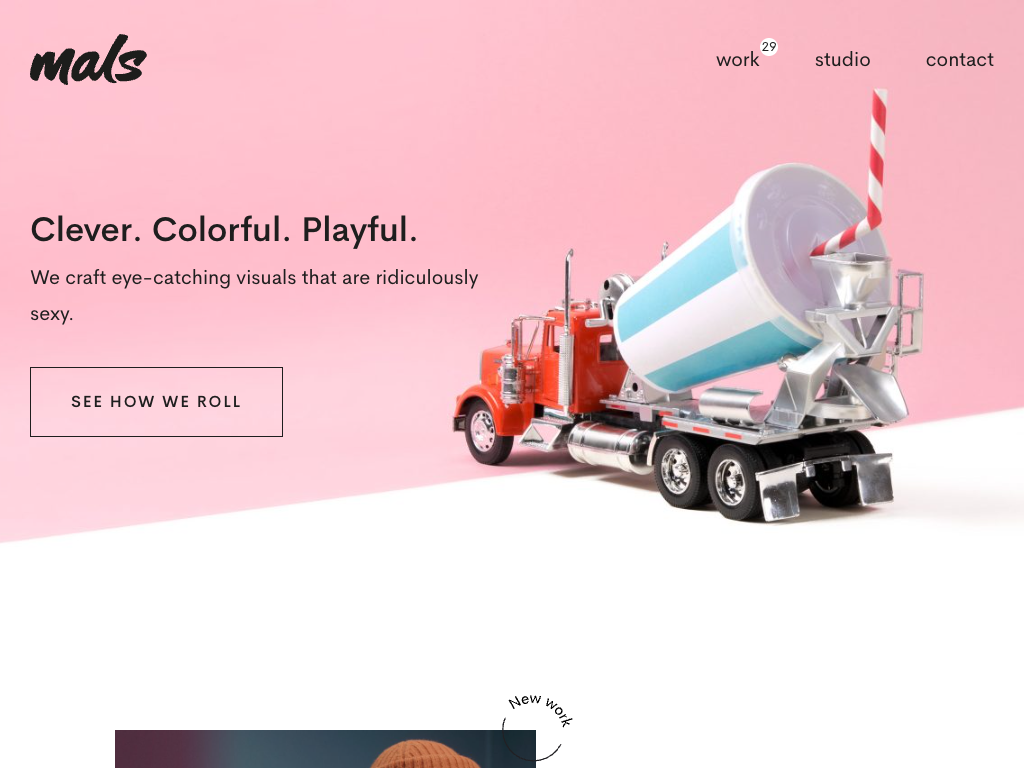Open the work menu item
The image size is (1024, 768).
[737, 60]
